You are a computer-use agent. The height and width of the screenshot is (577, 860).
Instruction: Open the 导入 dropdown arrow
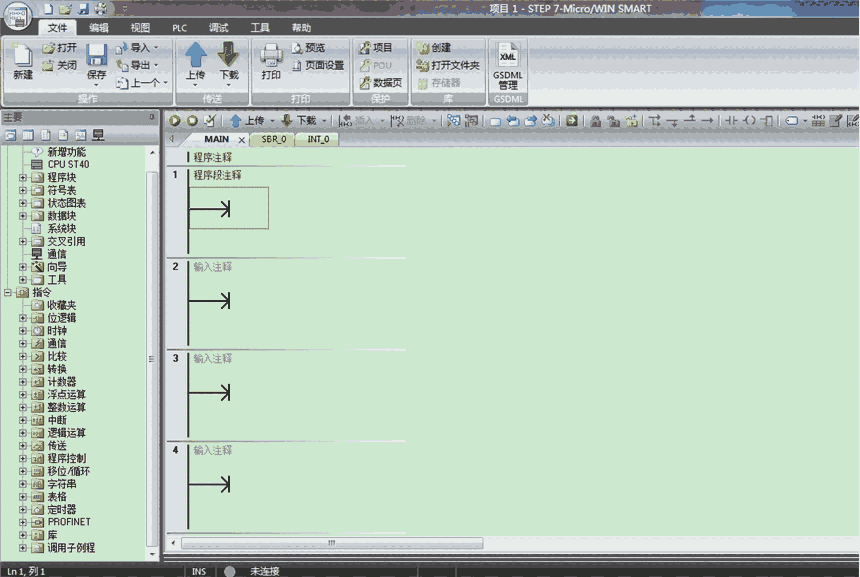(x=156, y=48)
